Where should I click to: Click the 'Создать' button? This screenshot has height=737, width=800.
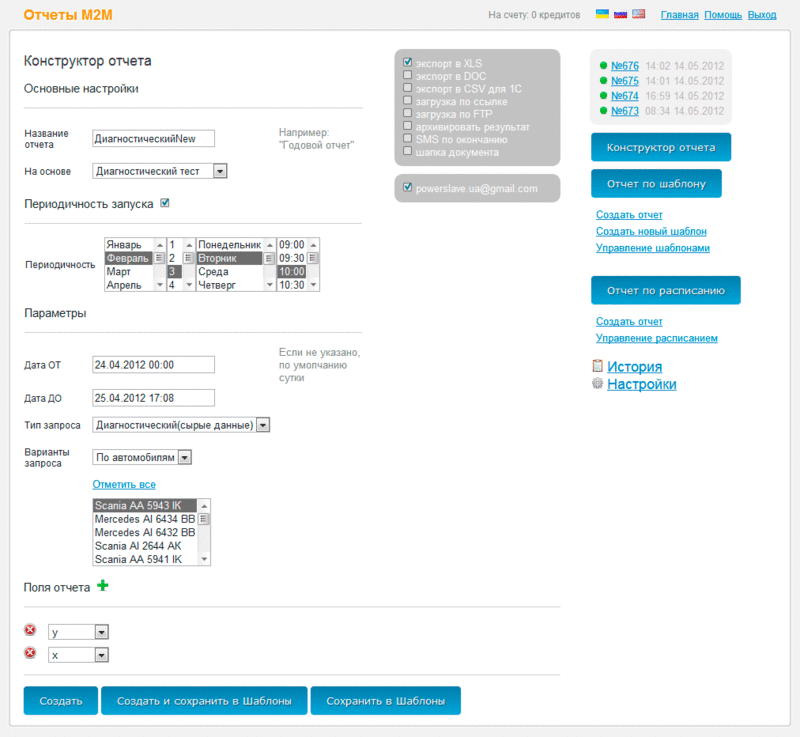click(61, 701)
